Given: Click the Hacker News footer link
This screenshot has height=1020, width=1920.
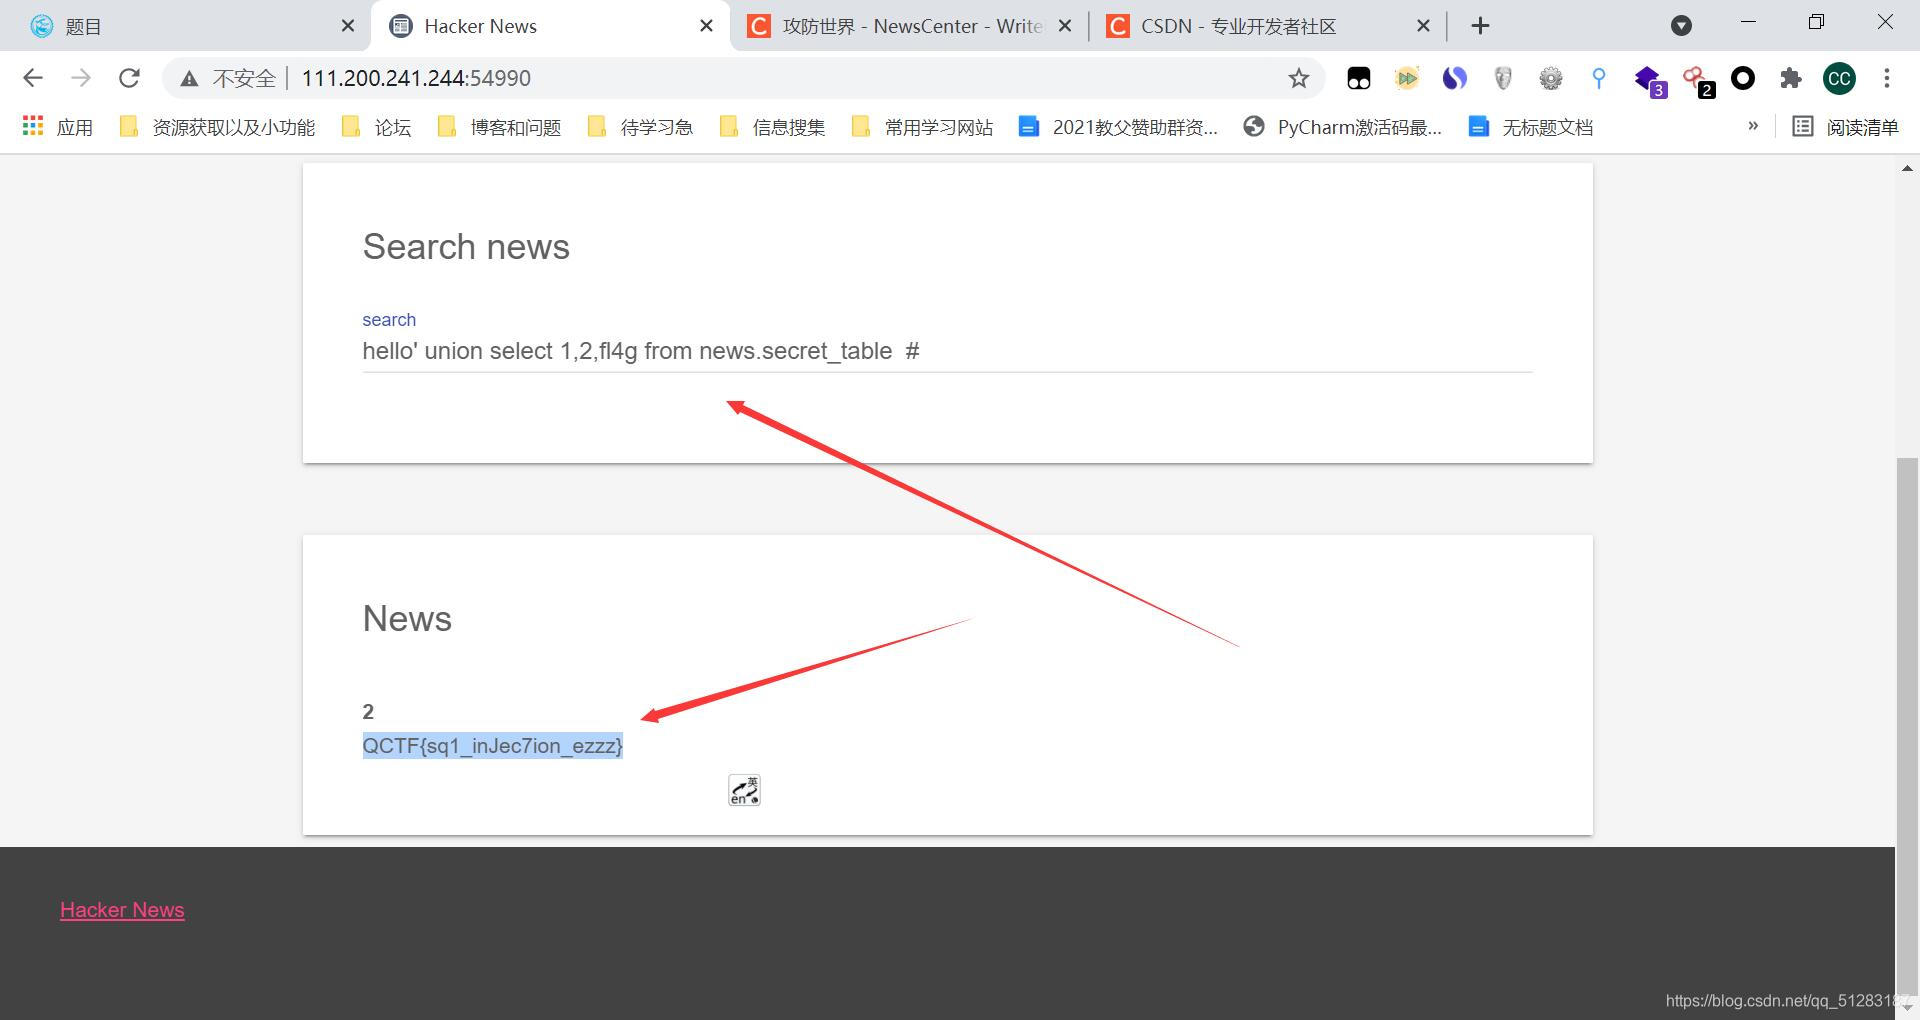Looking at the screenshot, I should click(122, 910).
